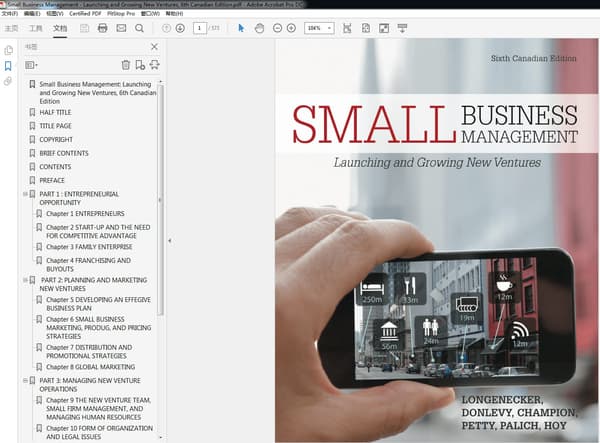This screenshot has width=600, height=443.
Task: Select the PART 2: PLANNING AND MARKETING bookmark
Action: tap(93, 284)
